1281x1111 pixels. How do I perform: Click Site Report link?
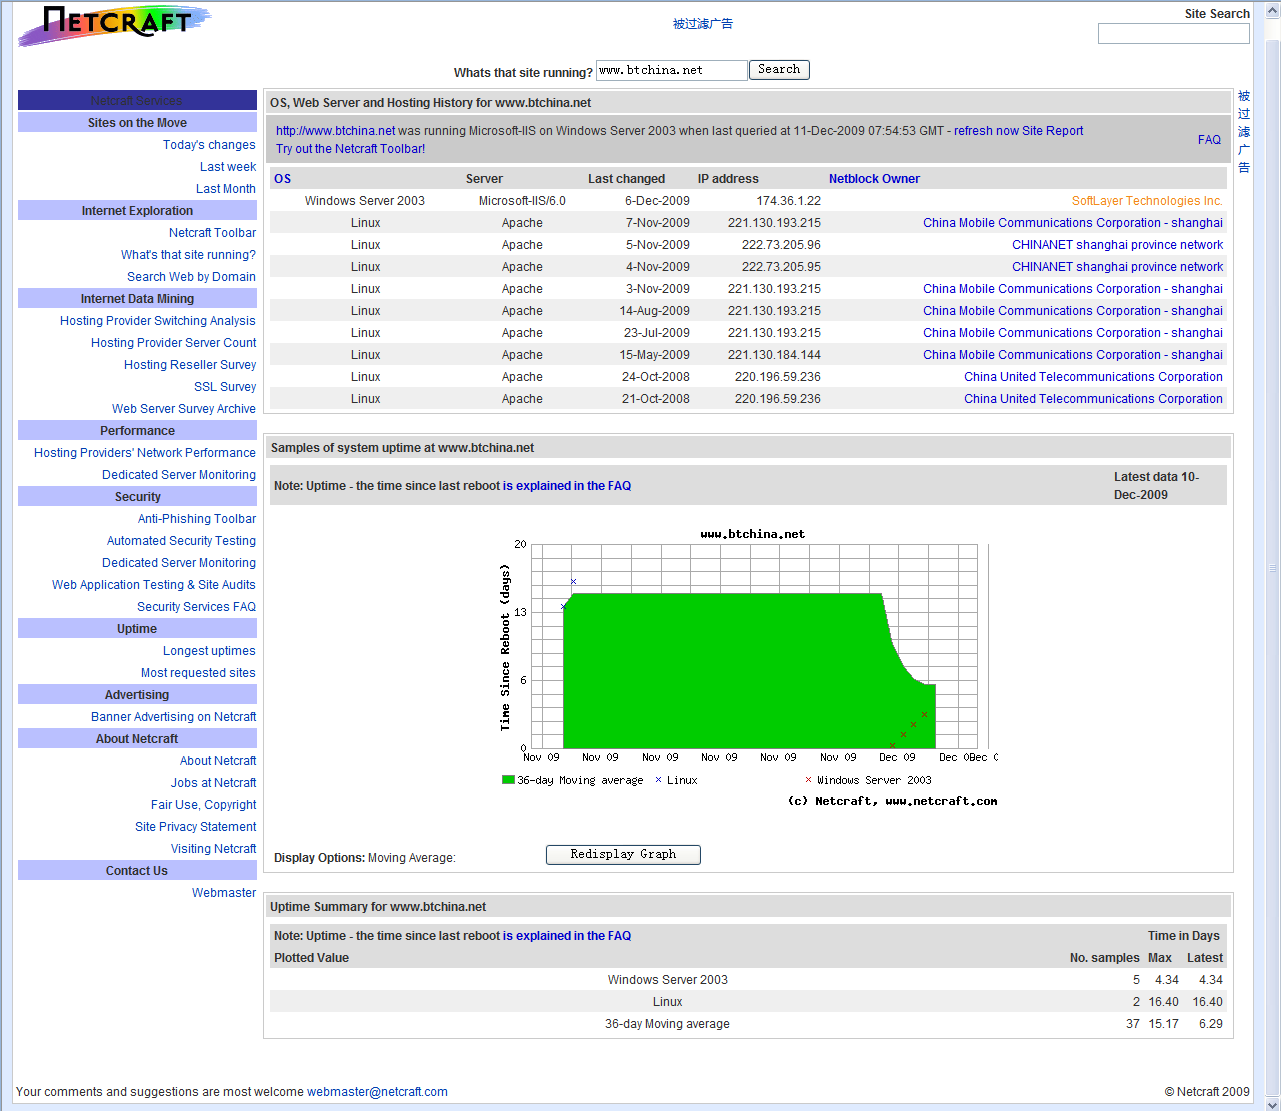pos(1052,131)
